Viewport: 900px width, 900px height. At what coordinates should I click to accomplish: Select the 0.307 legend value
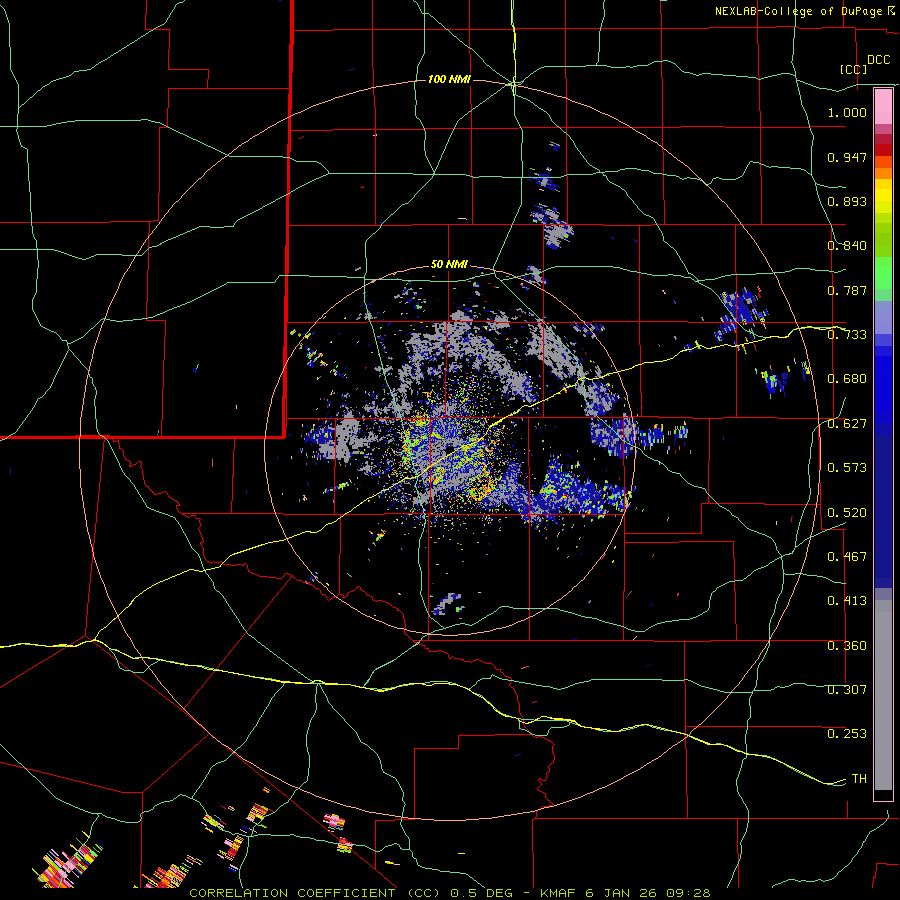847,690
